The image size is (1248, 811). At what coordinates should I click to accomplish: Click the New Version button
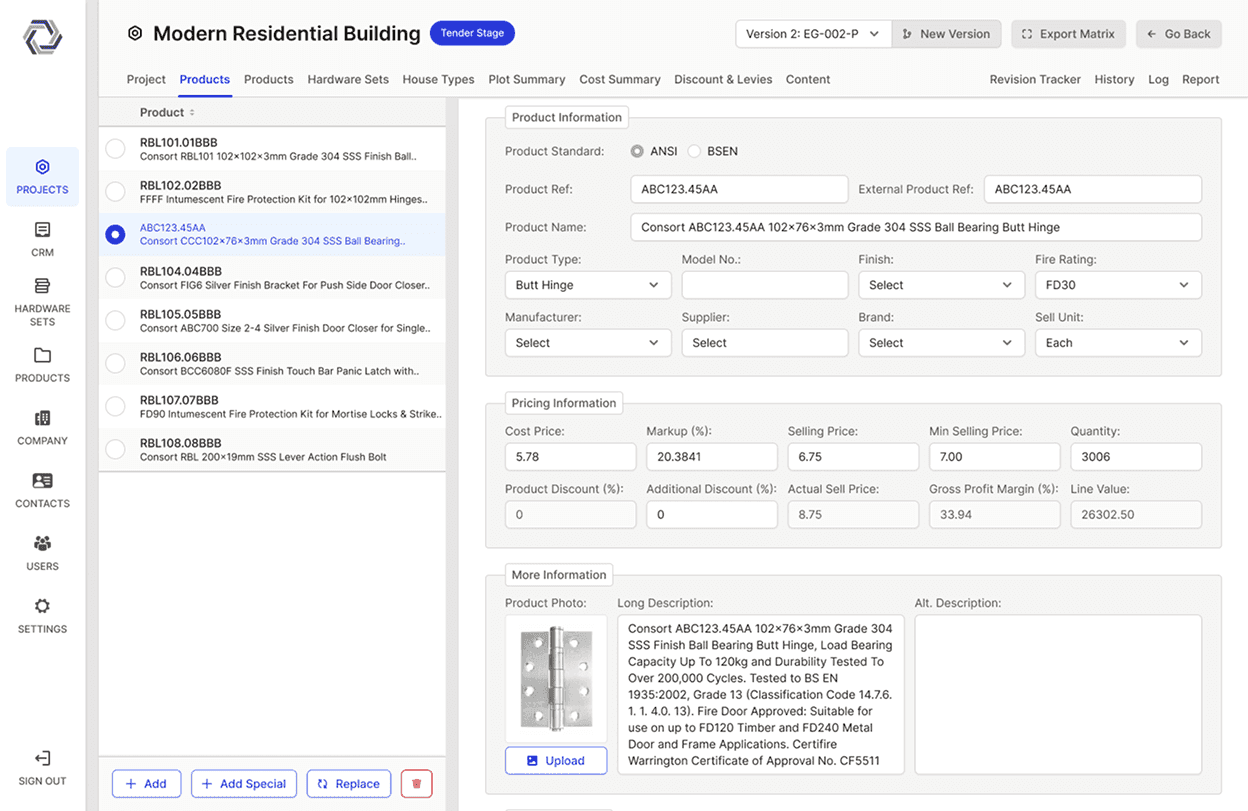coord(946,34)
